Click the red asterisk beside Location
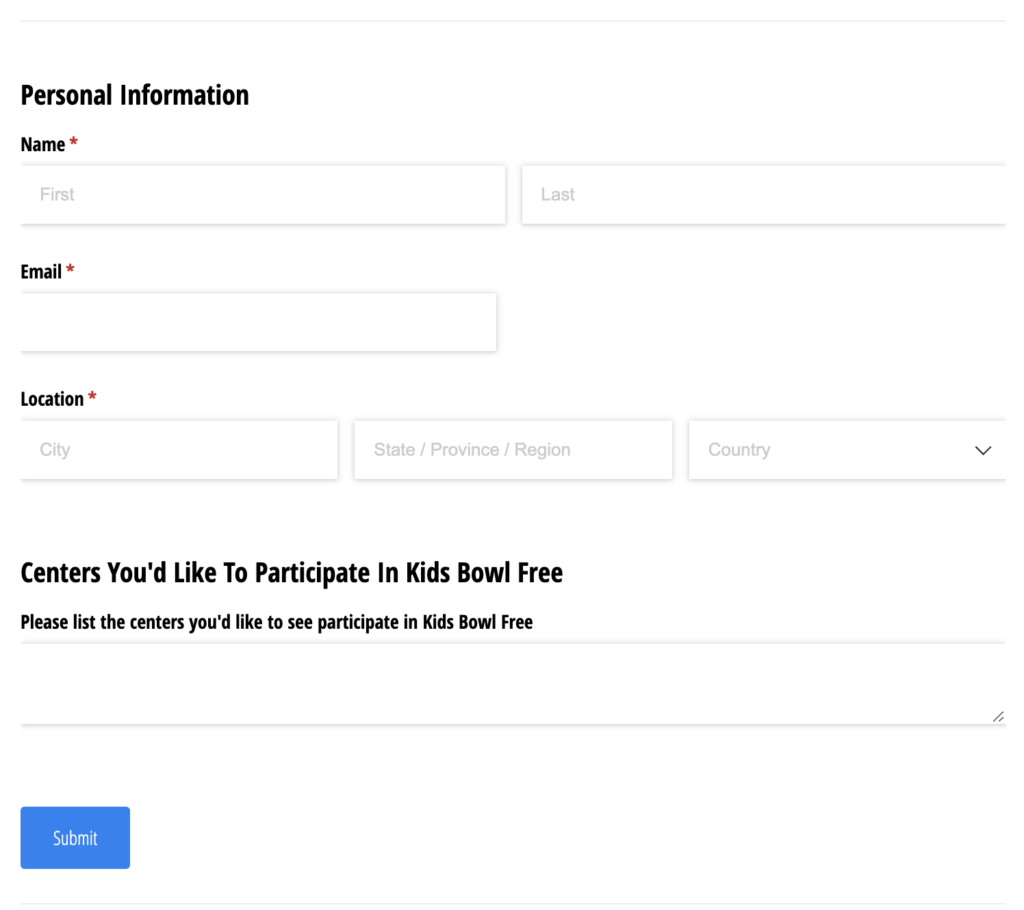The width and height of the screenshot is (1024, 910). (x=93, y=398)
